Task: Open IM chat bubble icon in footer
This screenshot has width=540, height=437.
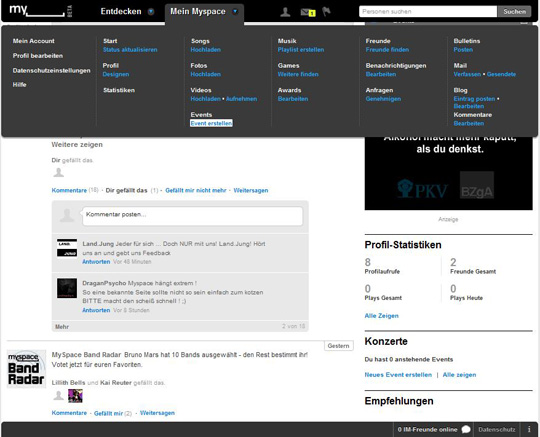Action: pyautogui.click(x=466, y=429)
